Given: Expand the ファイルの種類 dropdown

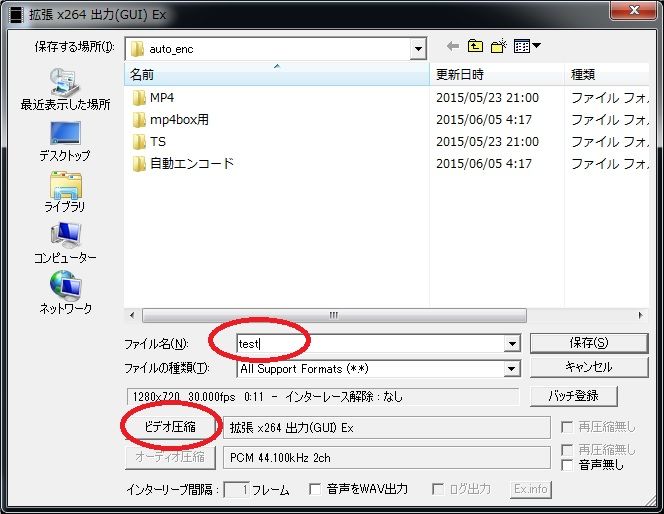Looking at the screenshot, I should point(512,369).
